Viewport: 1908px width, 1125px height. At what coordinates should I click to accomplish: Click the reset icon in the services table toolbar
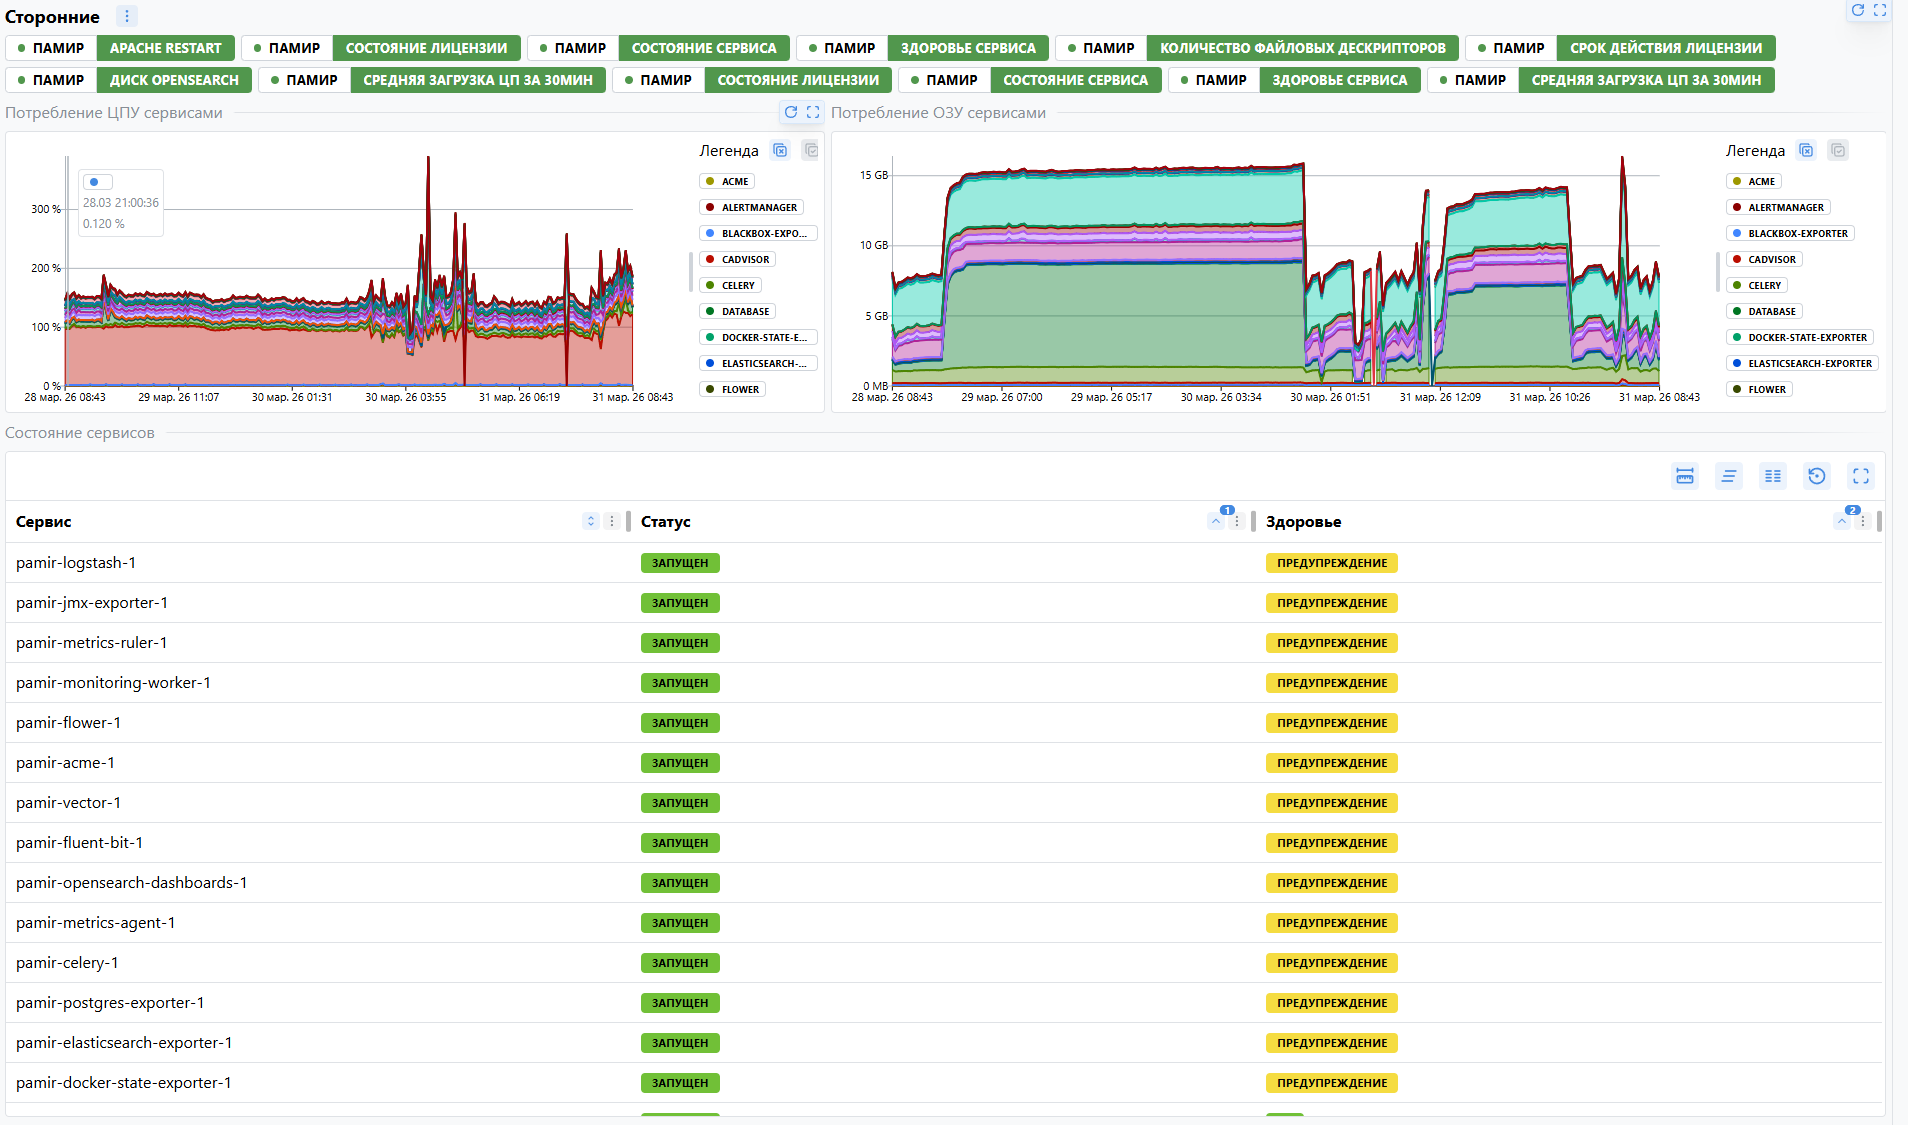[1816, 476]
